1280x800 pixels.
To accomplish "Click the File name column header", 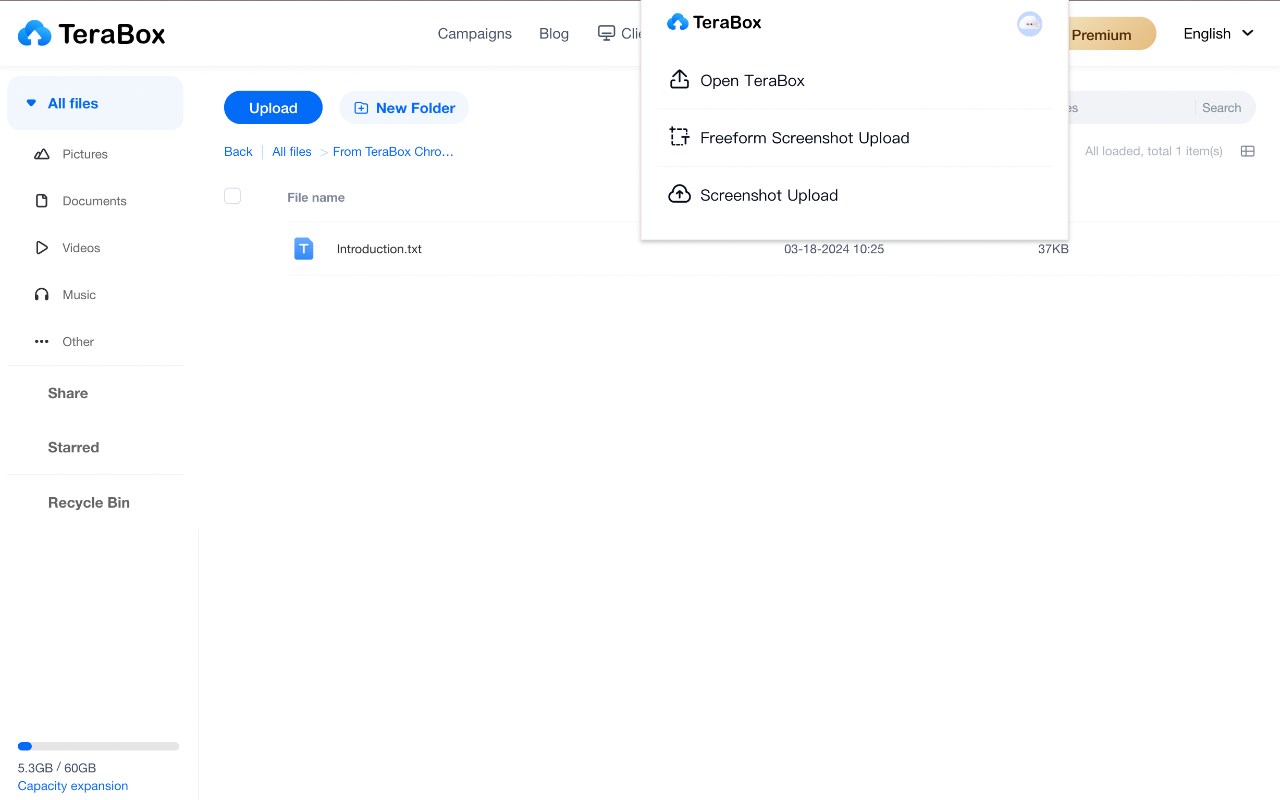I will pyautogui.click(x=316, y=197).
